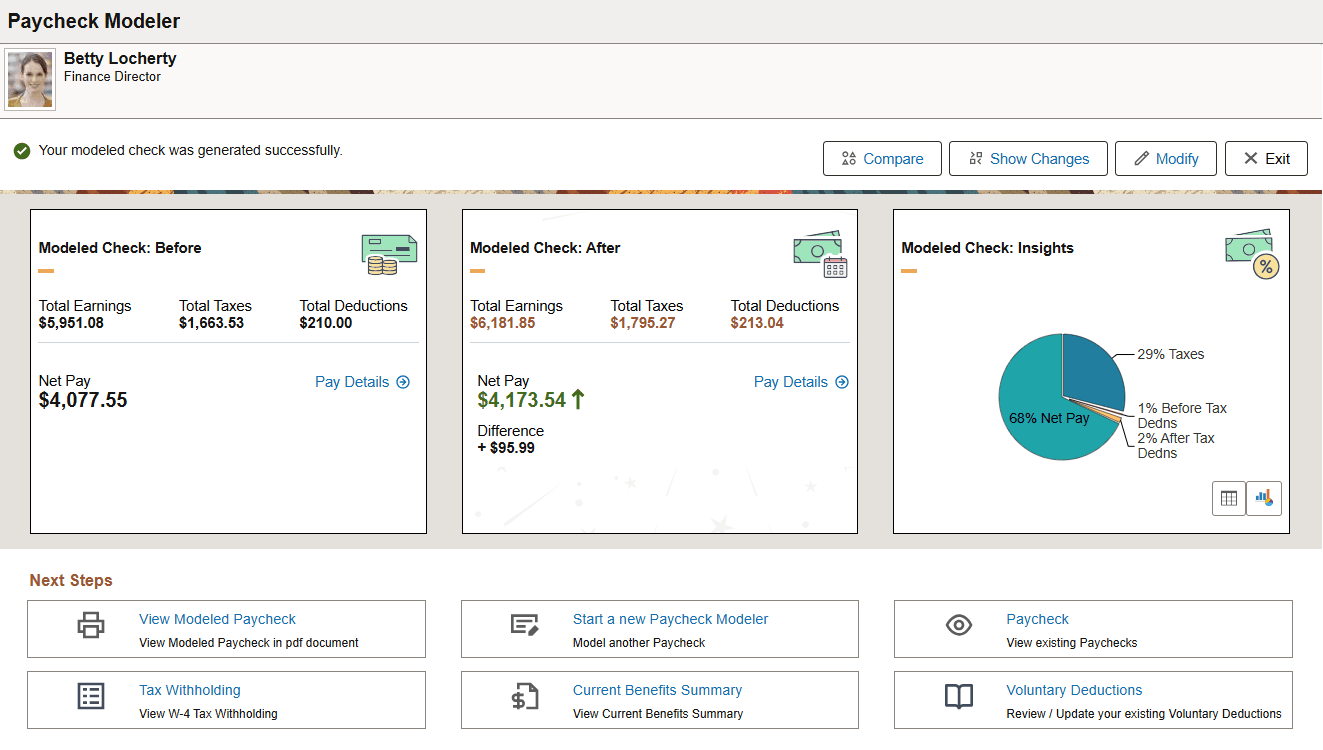Click the money stack icon on Modeled Check Before
Screen dimensions: 1323x750
pyautogui.click(x=389, y=253)
